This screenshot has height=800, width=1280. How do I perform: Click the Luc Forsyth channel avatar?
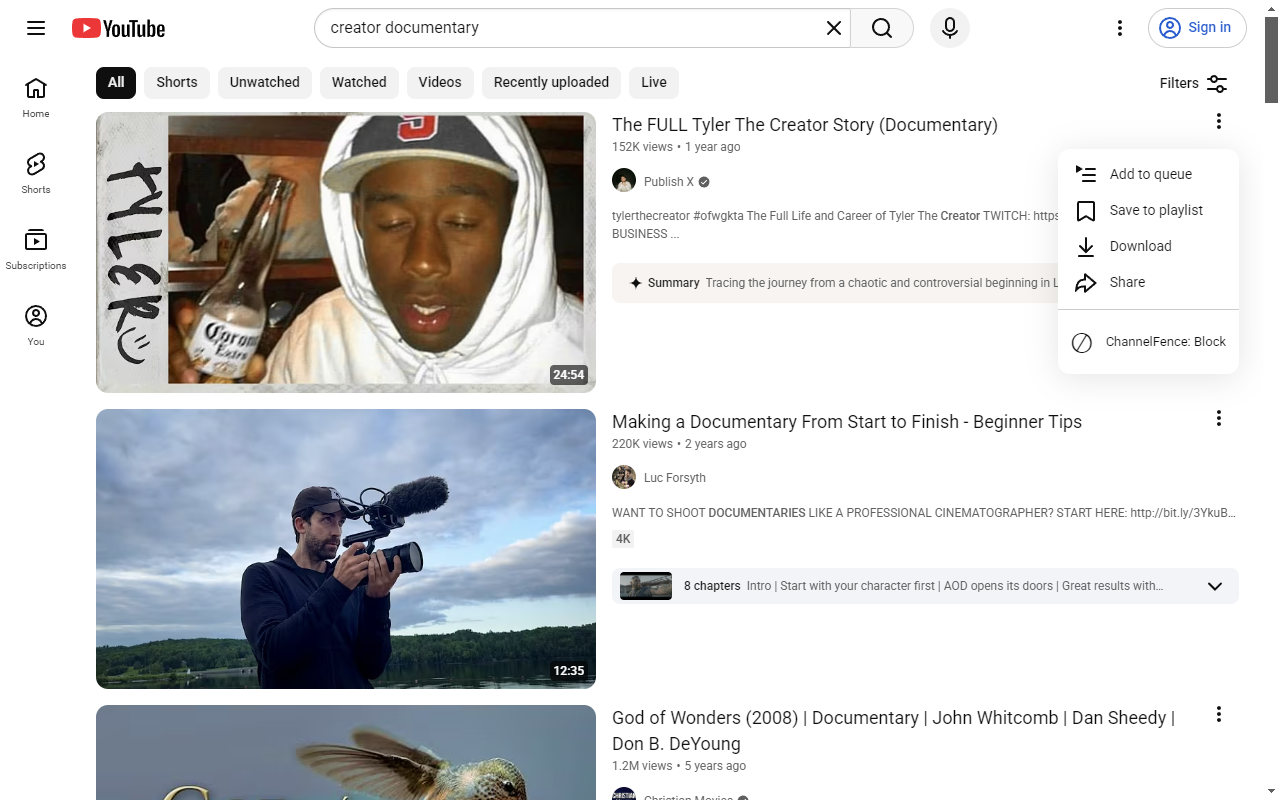pos(624,477)
